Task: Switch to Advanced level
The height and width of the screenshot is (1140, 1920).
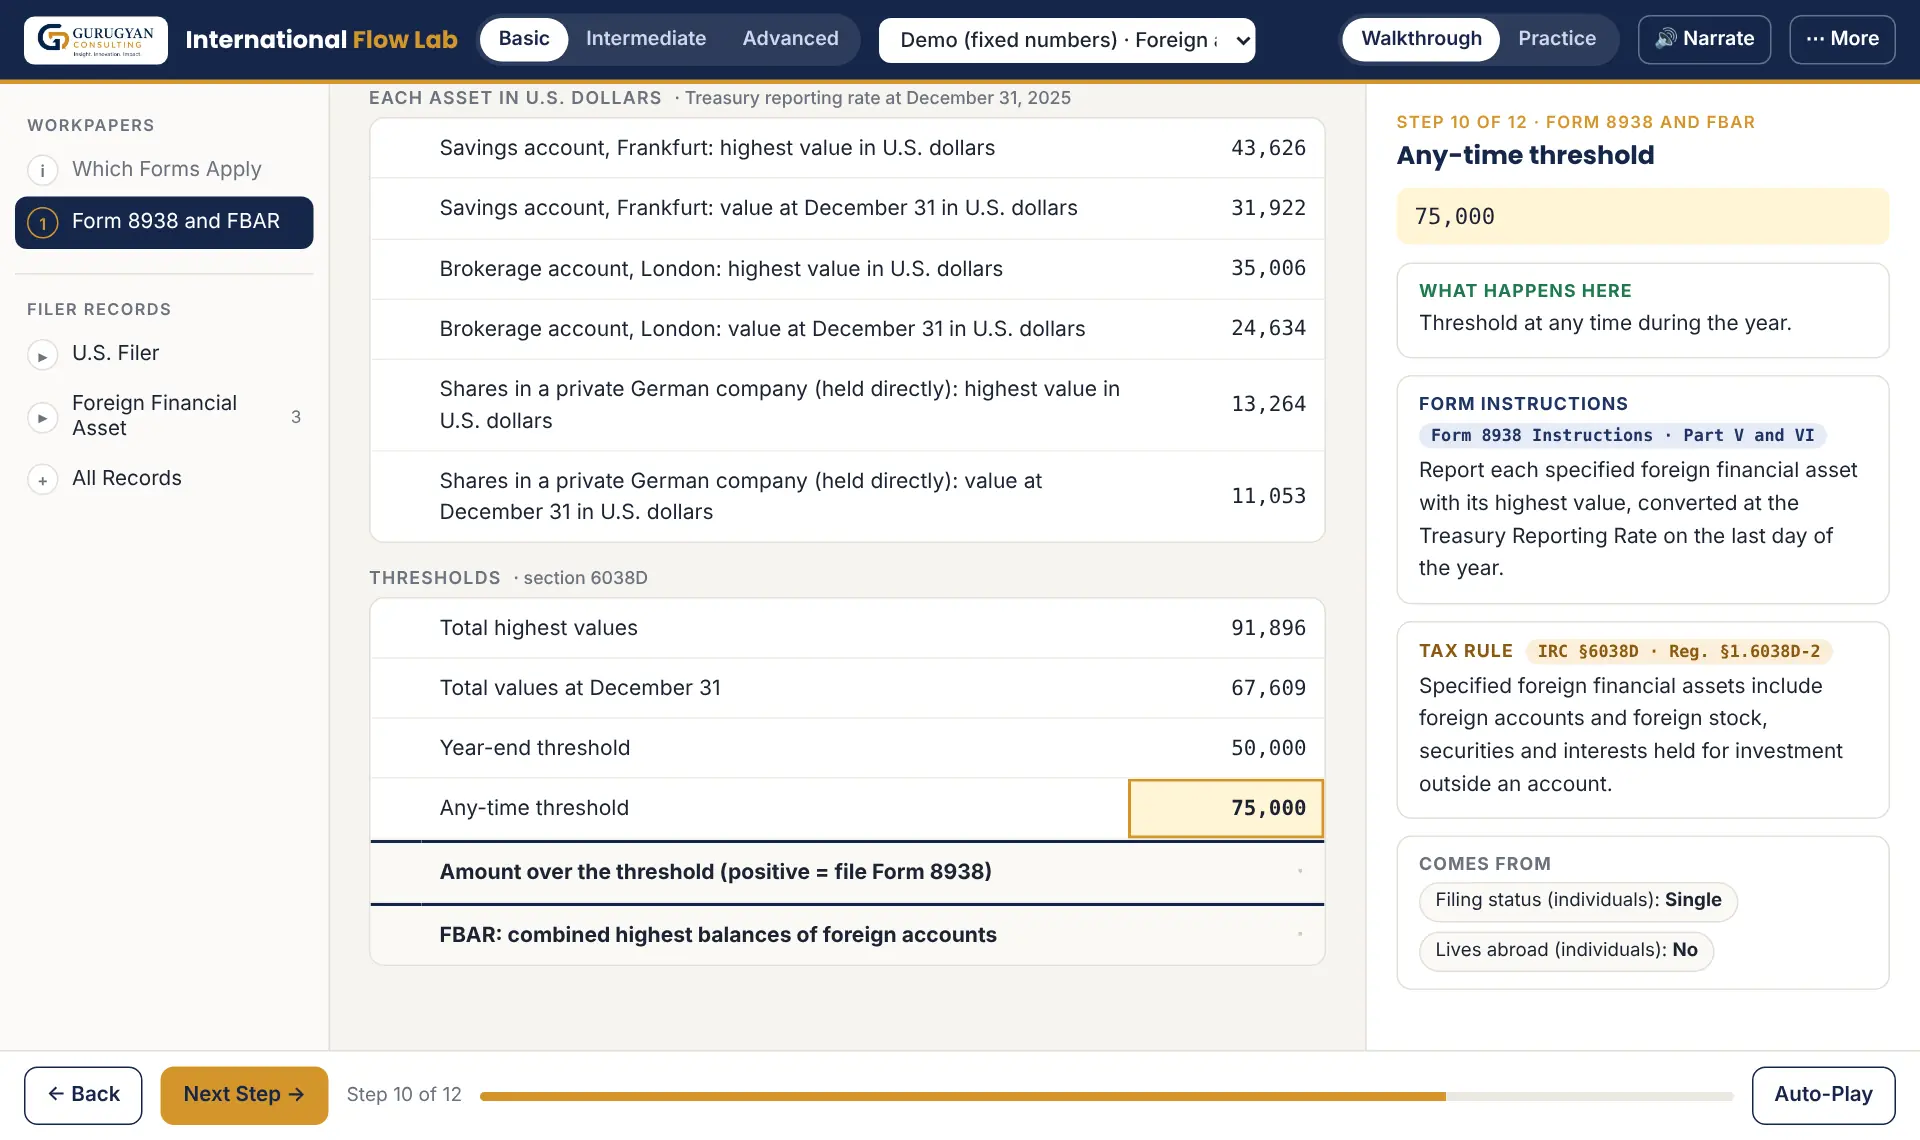Action: tap(790, 39)
